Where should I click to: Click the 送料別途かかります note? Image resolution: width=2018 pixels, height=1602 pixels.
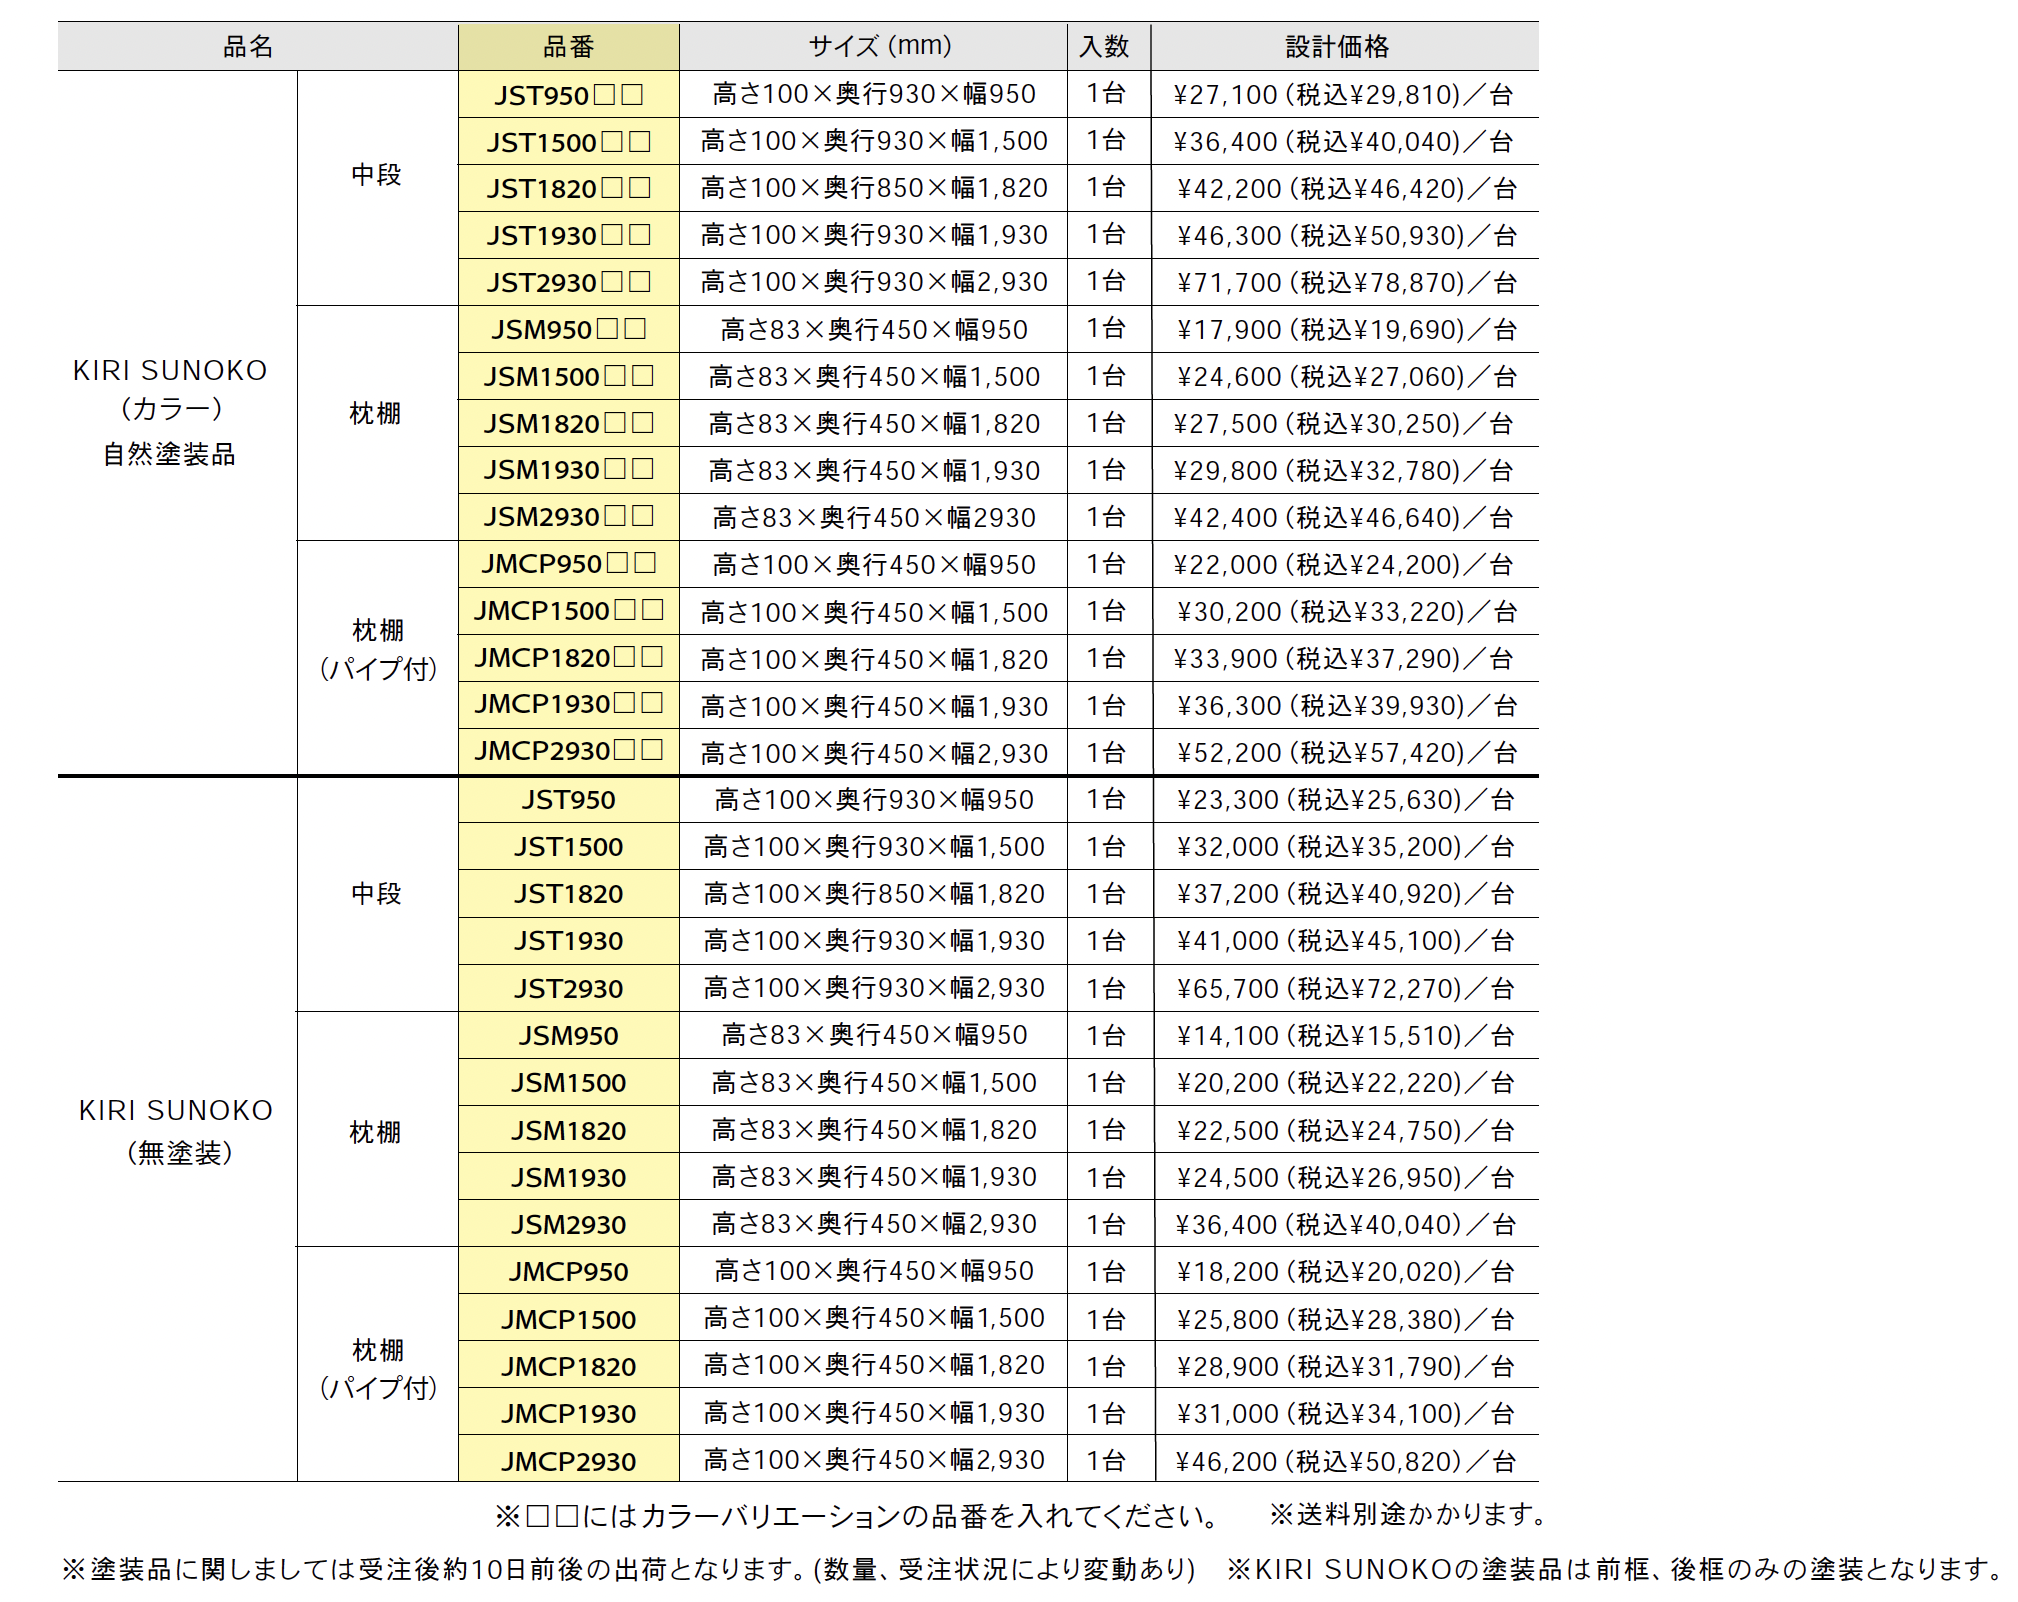click(1408, 1515)
